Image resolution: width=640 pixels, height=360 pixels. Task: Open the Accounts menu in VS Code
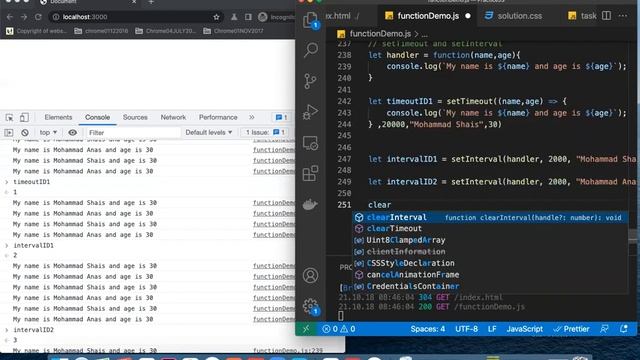(x=310, y=276)
